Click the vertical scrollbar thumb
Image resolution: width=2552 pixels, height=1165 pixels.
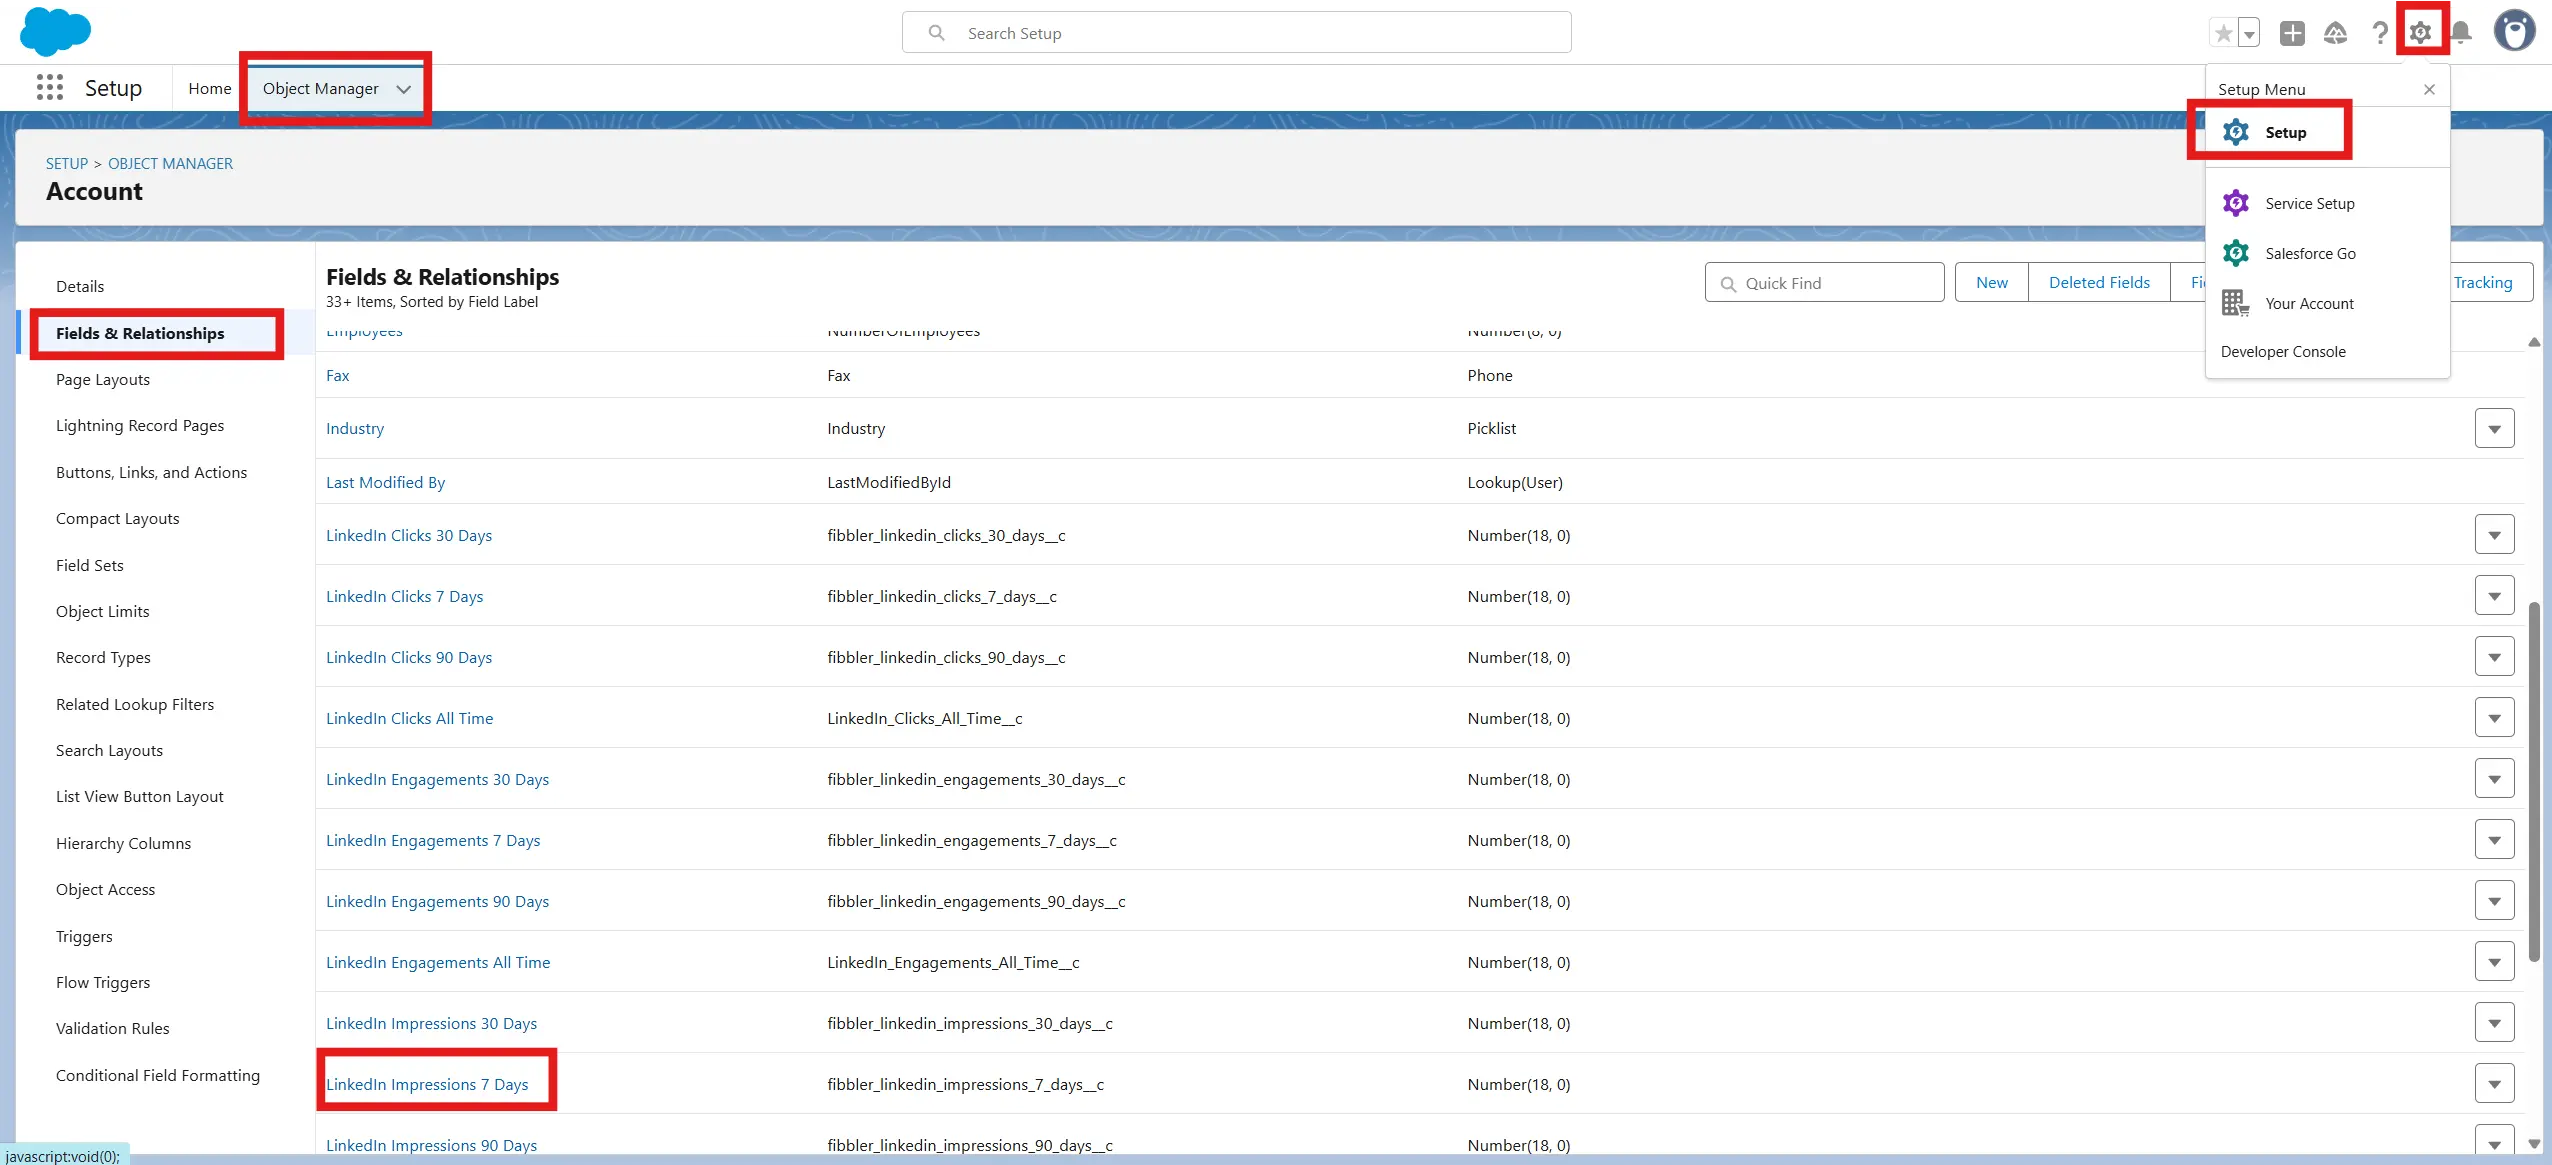click(x=2533, y=780)
